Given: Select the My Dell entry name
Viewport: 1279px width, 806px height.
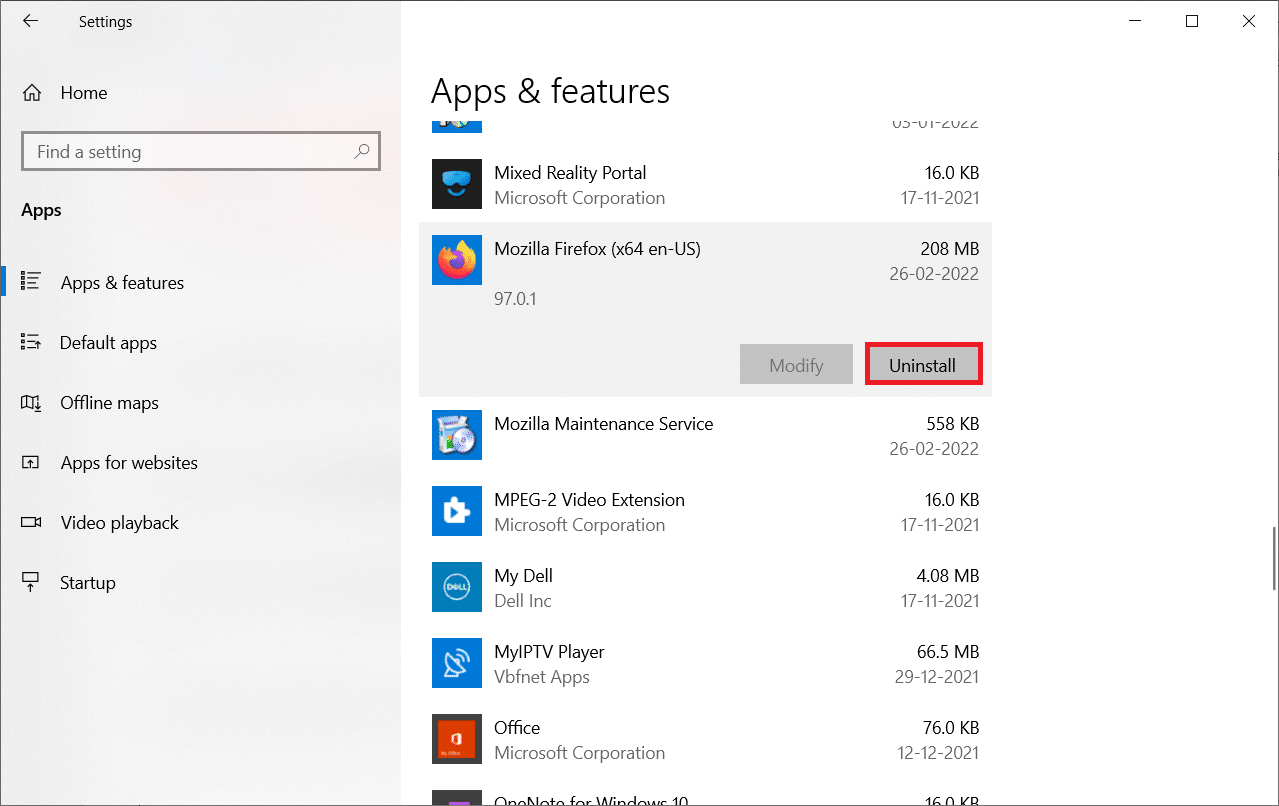Looking at the screenshot, I should (523, 576).
